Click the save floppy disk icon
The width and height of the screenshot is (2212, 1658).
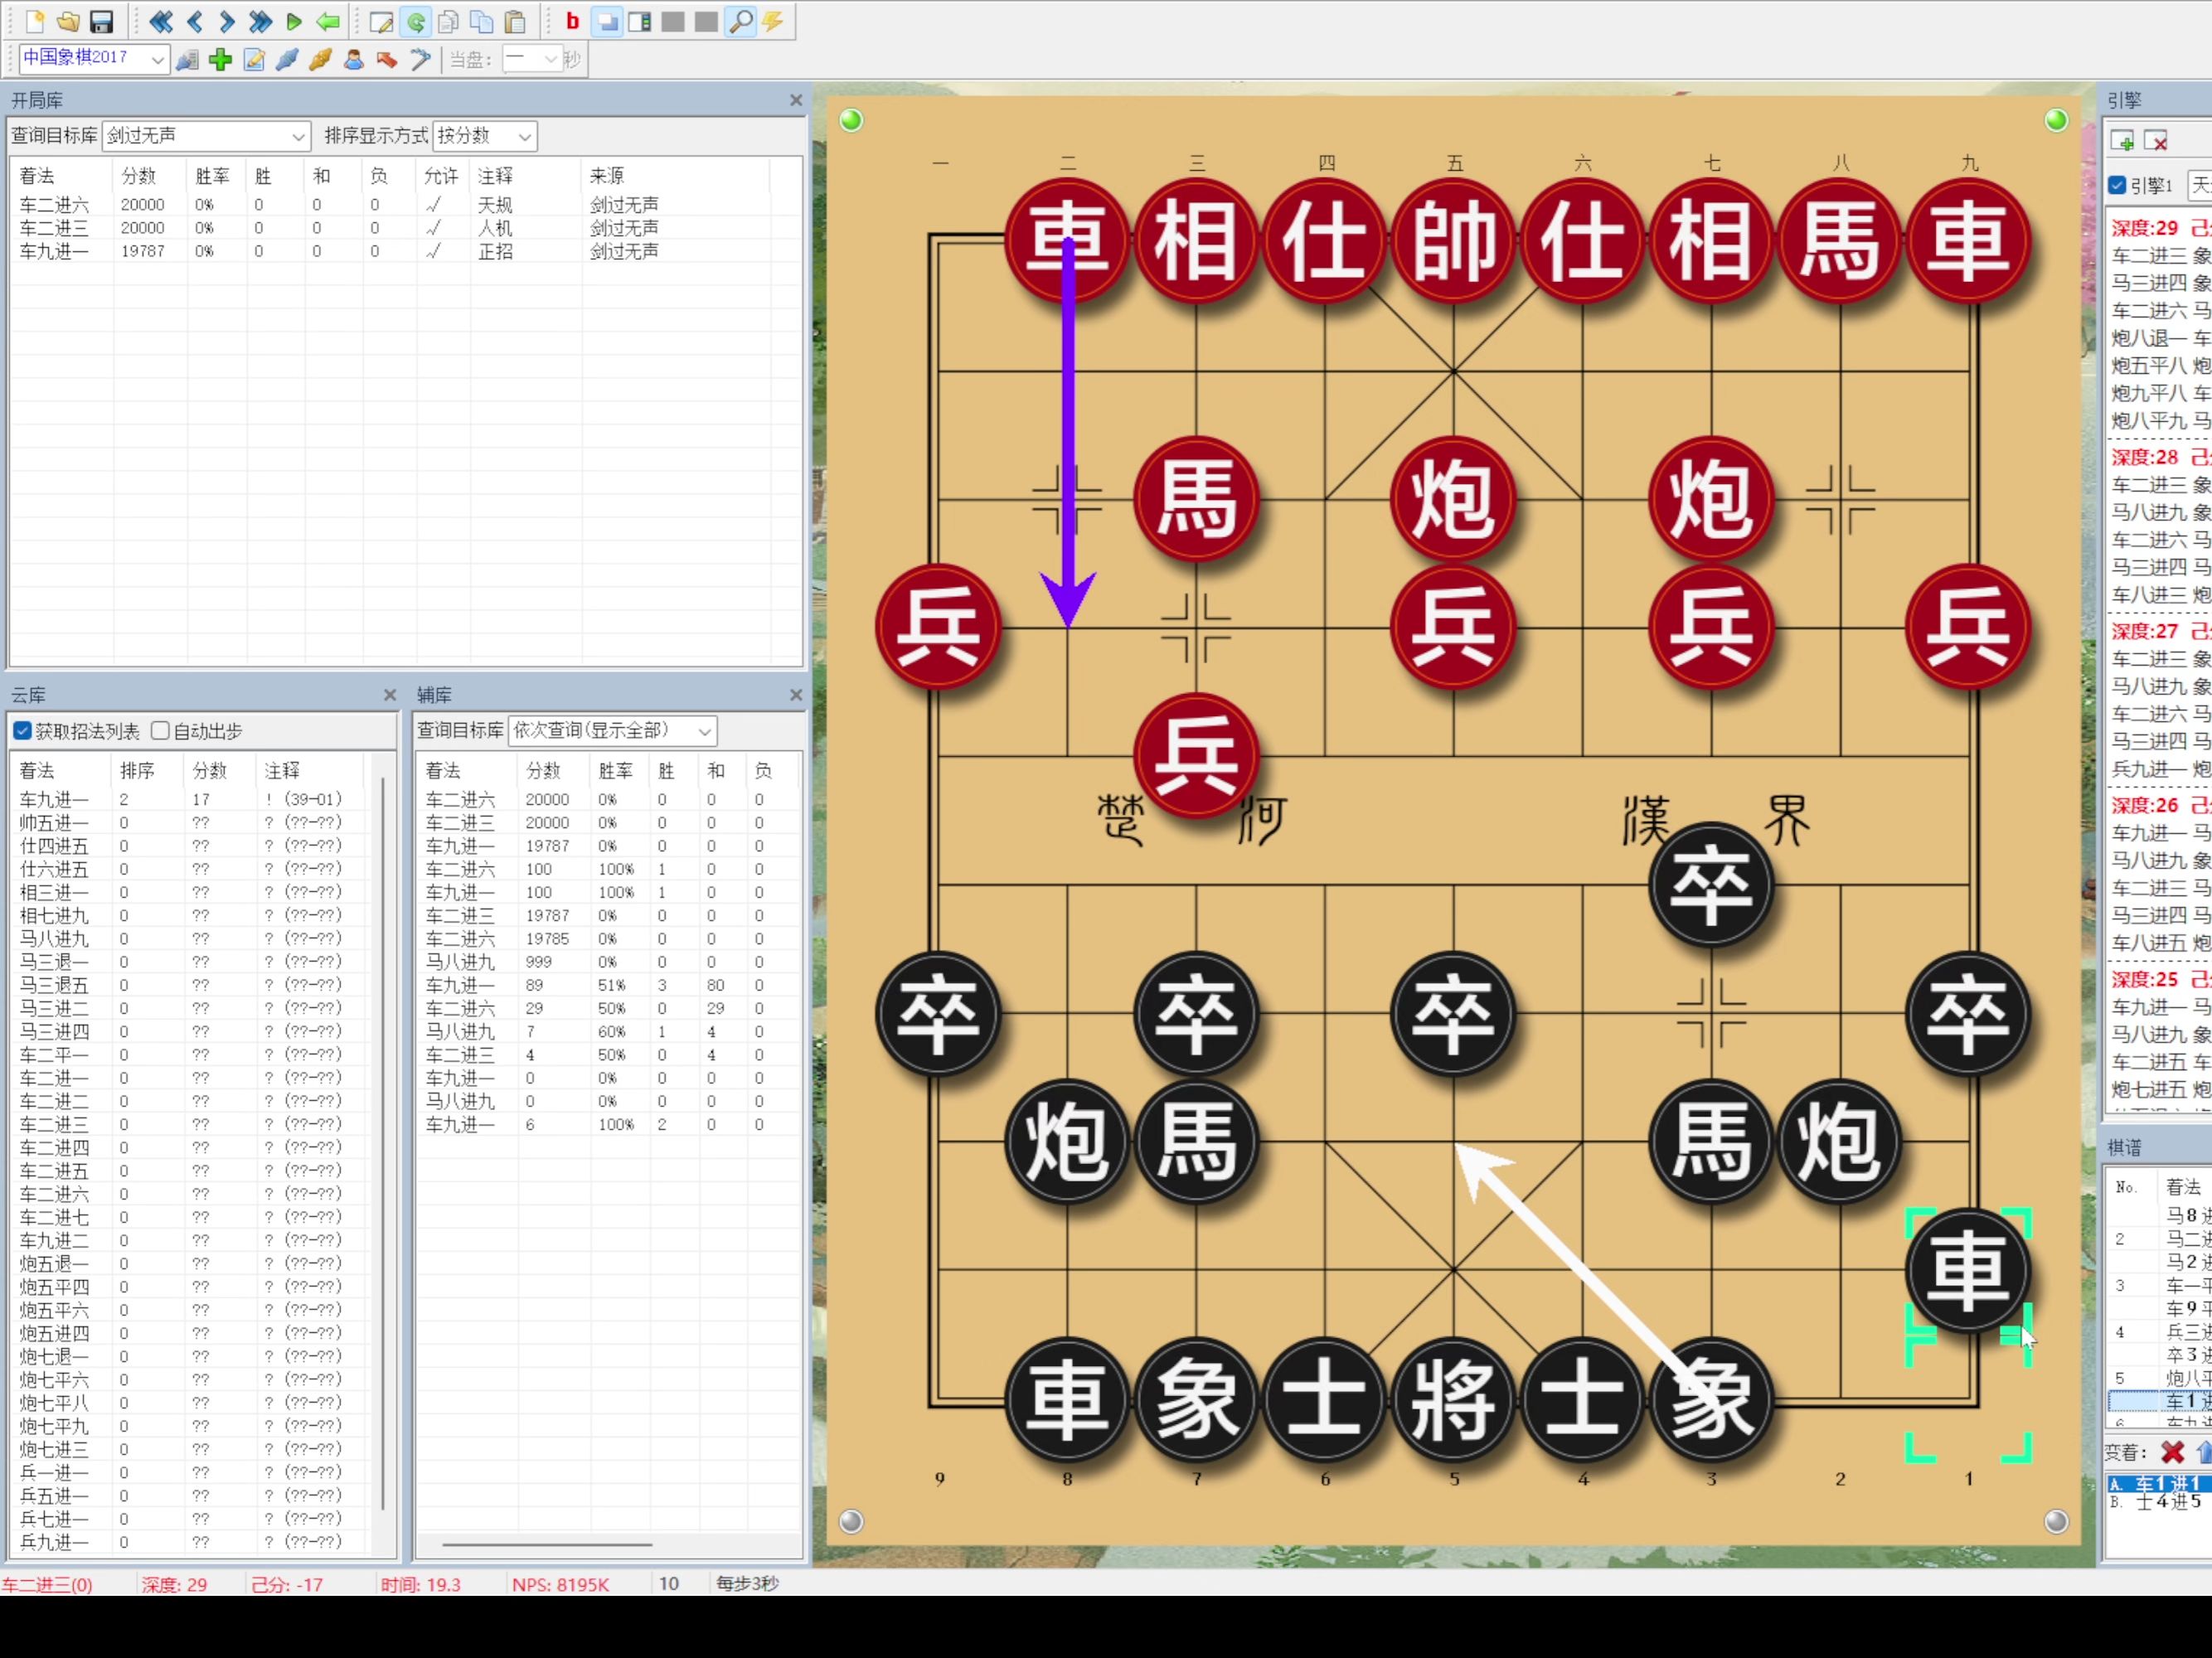(101, 21)
